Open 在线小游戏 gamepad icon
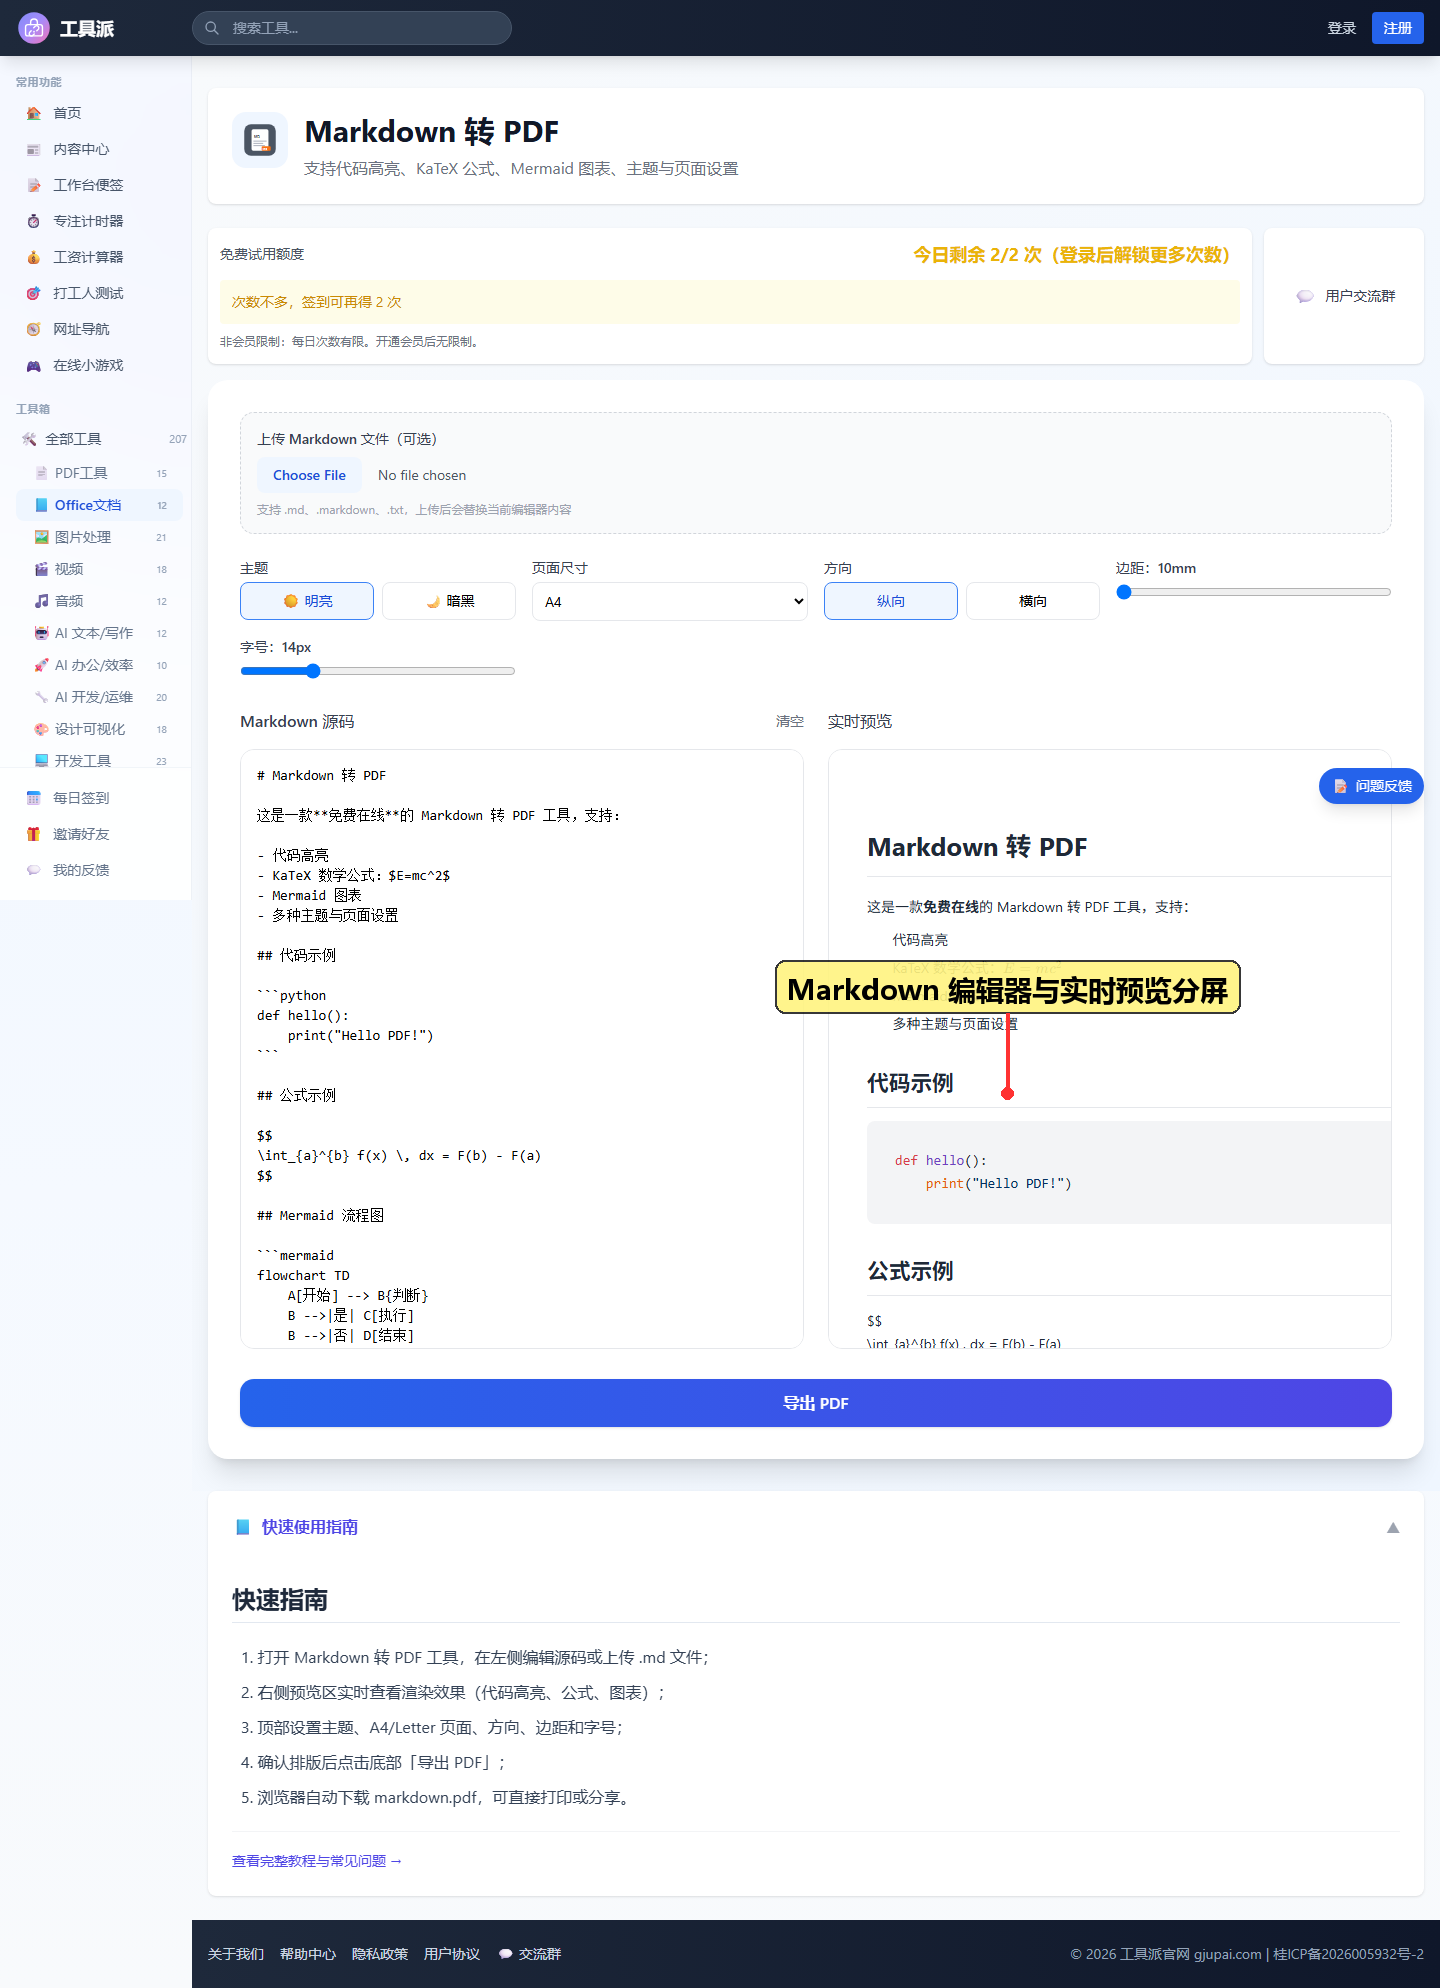 pyautogui.click(x=34, y=365)
